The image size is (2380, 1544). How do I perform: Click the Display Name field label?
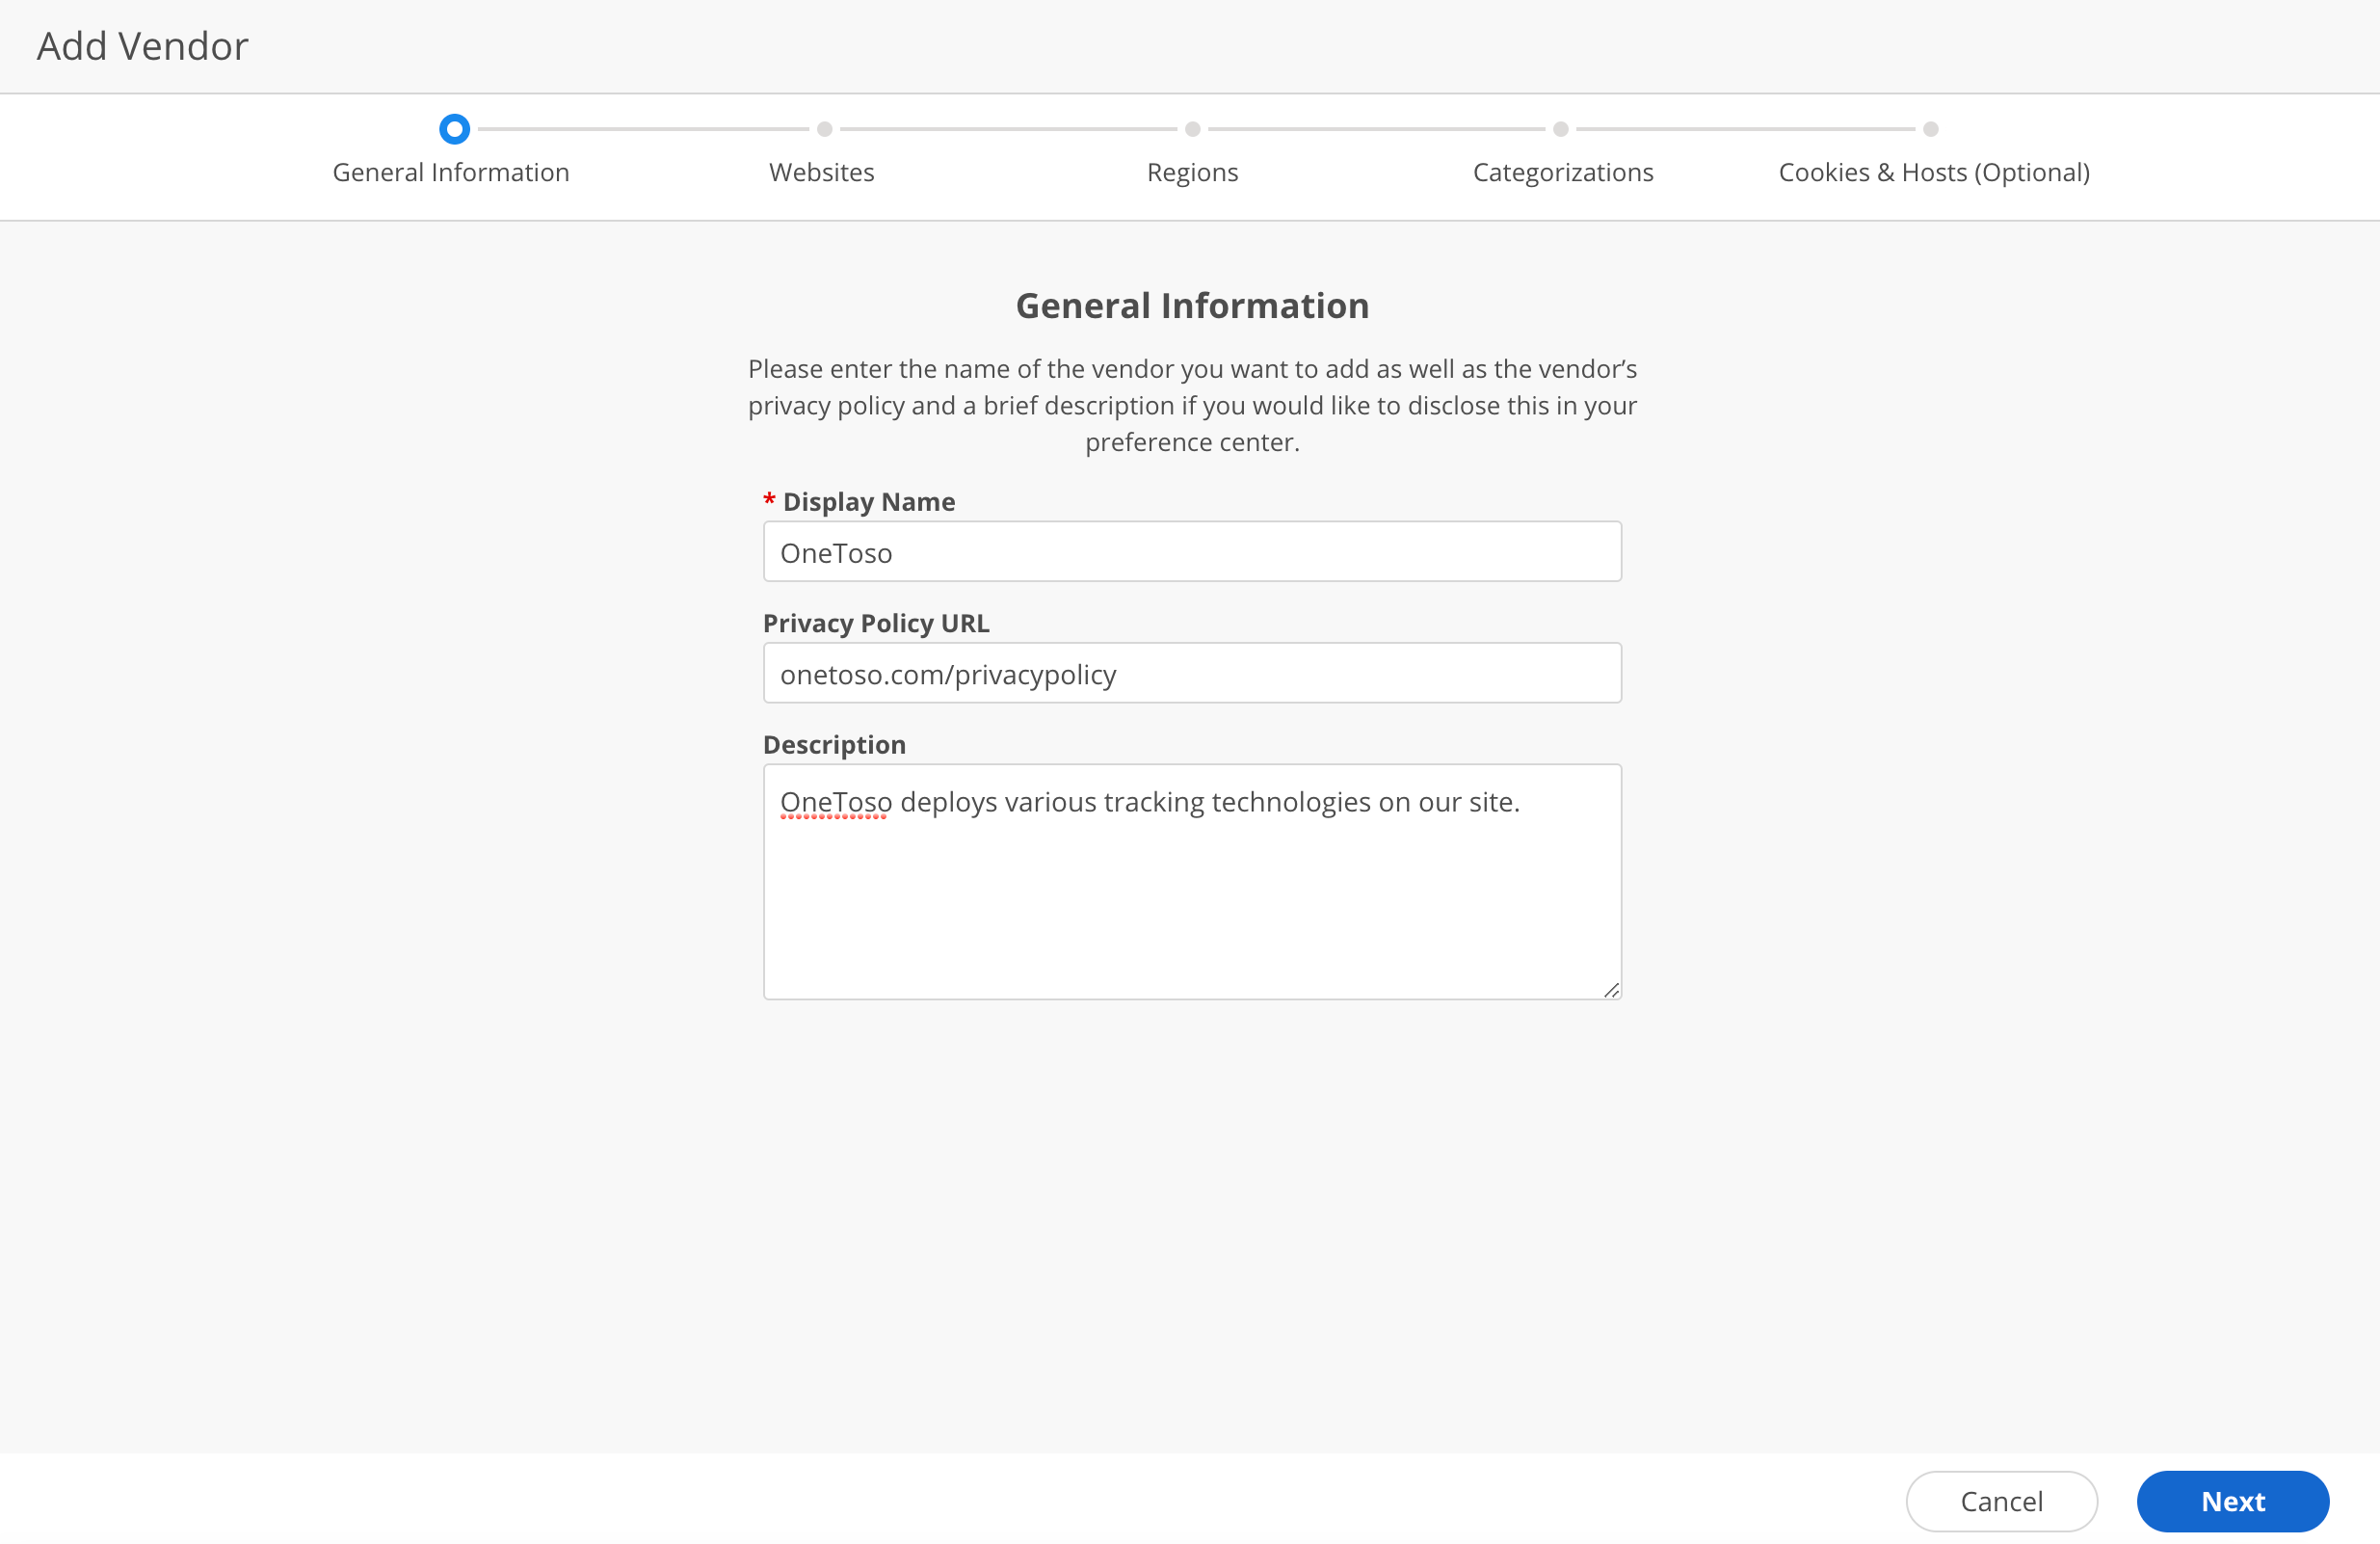[x=866, y=500]
